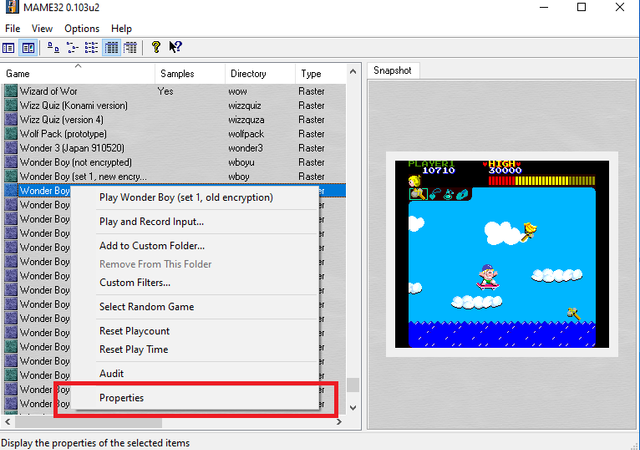Click the Wonder 3 (Japan 910520) icon

click(x=11, y=148)
